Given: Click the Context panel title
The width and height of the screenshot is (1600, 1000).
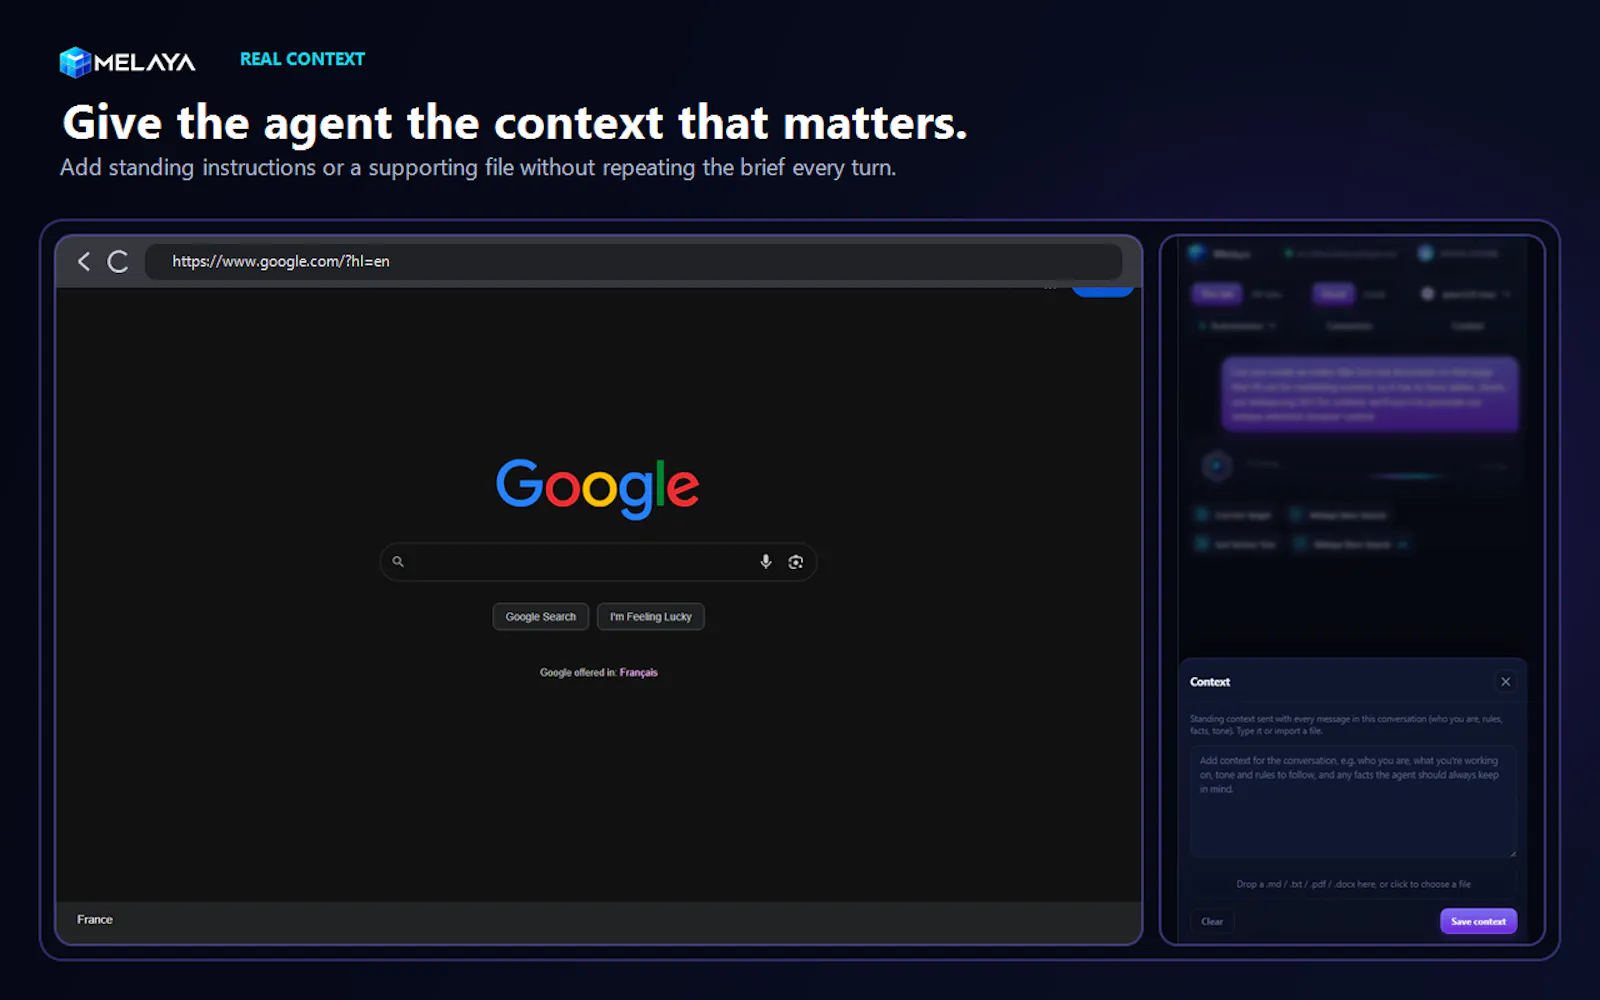Looking at the screenshot, I should 1210,682.
